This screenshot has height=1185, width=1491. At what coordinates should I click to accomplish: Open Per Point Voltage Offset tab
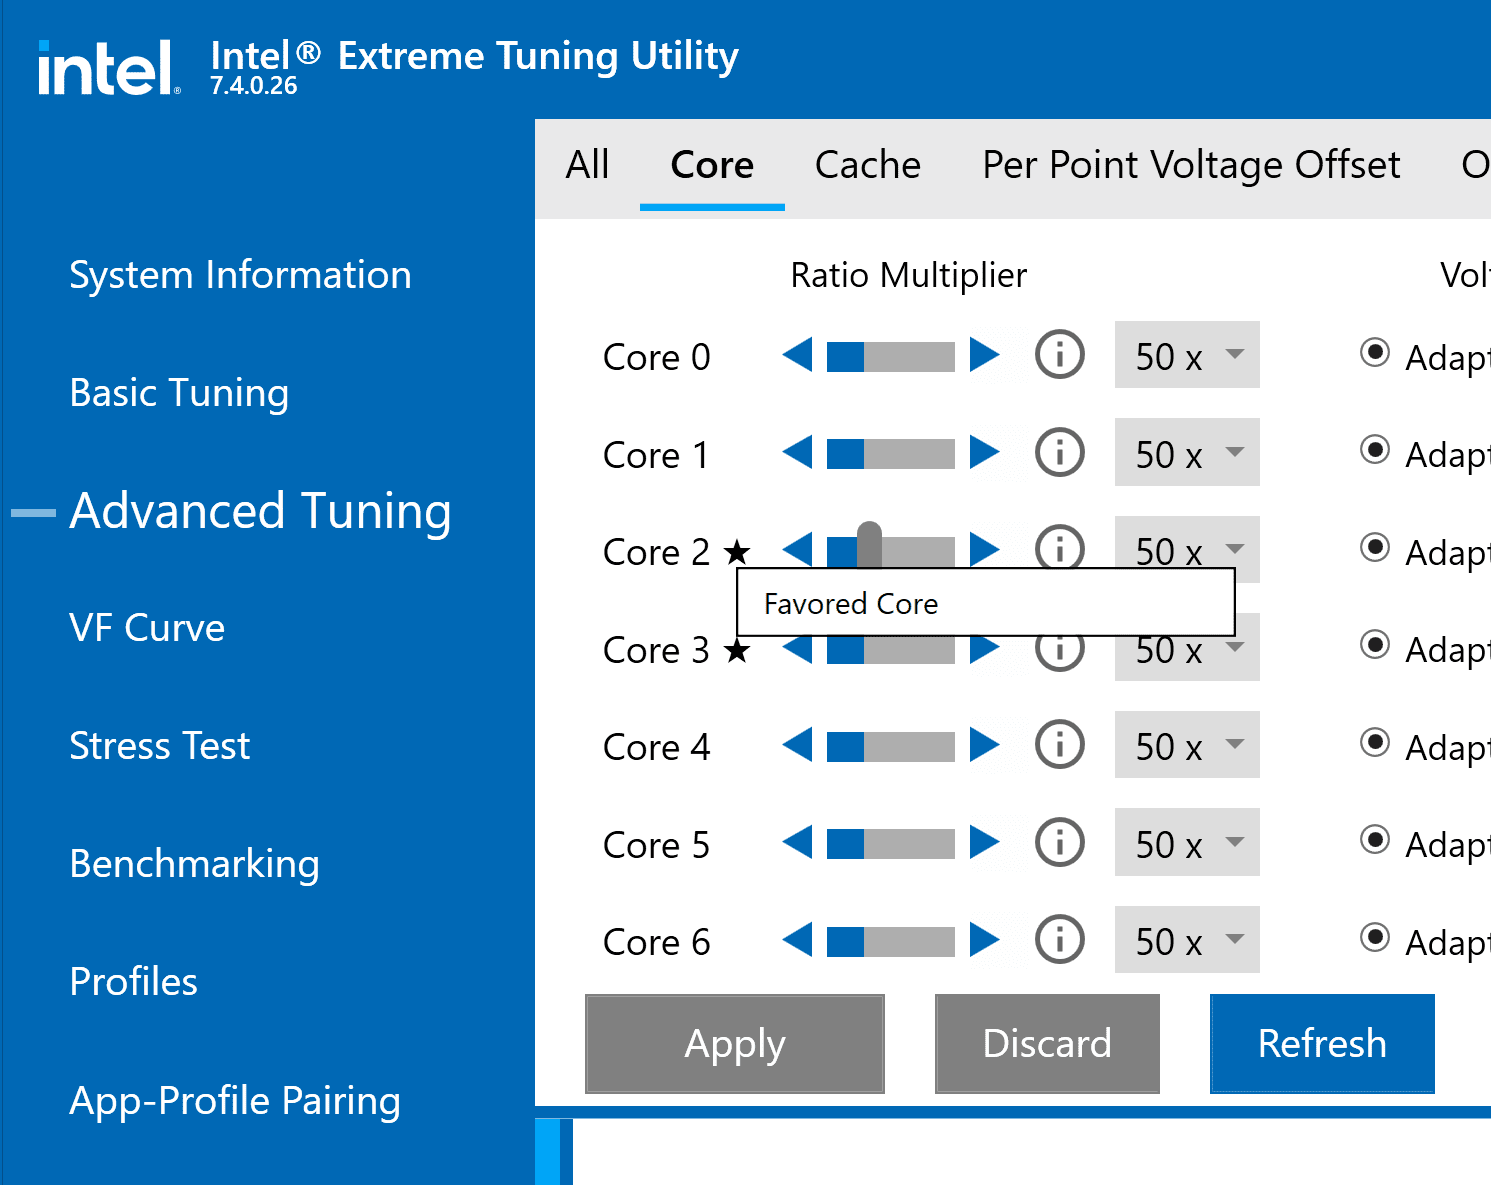1191,165
